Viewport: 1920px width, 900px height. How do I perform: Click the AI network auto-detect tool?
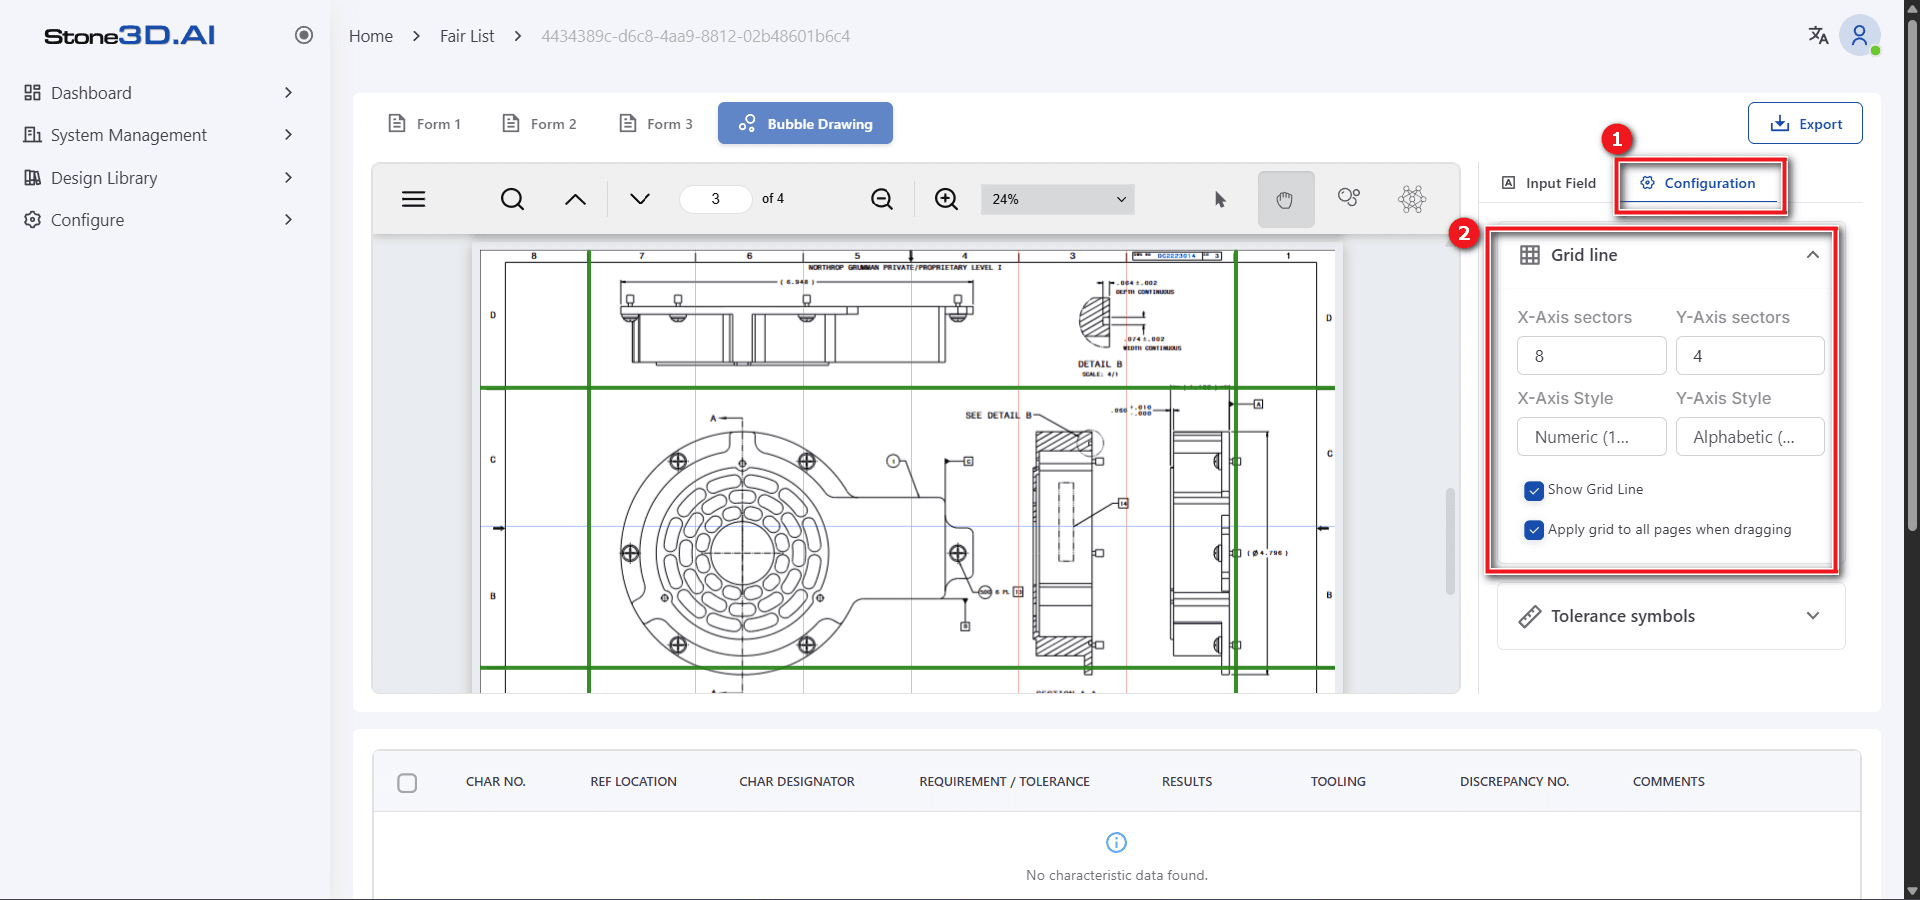1412,199
